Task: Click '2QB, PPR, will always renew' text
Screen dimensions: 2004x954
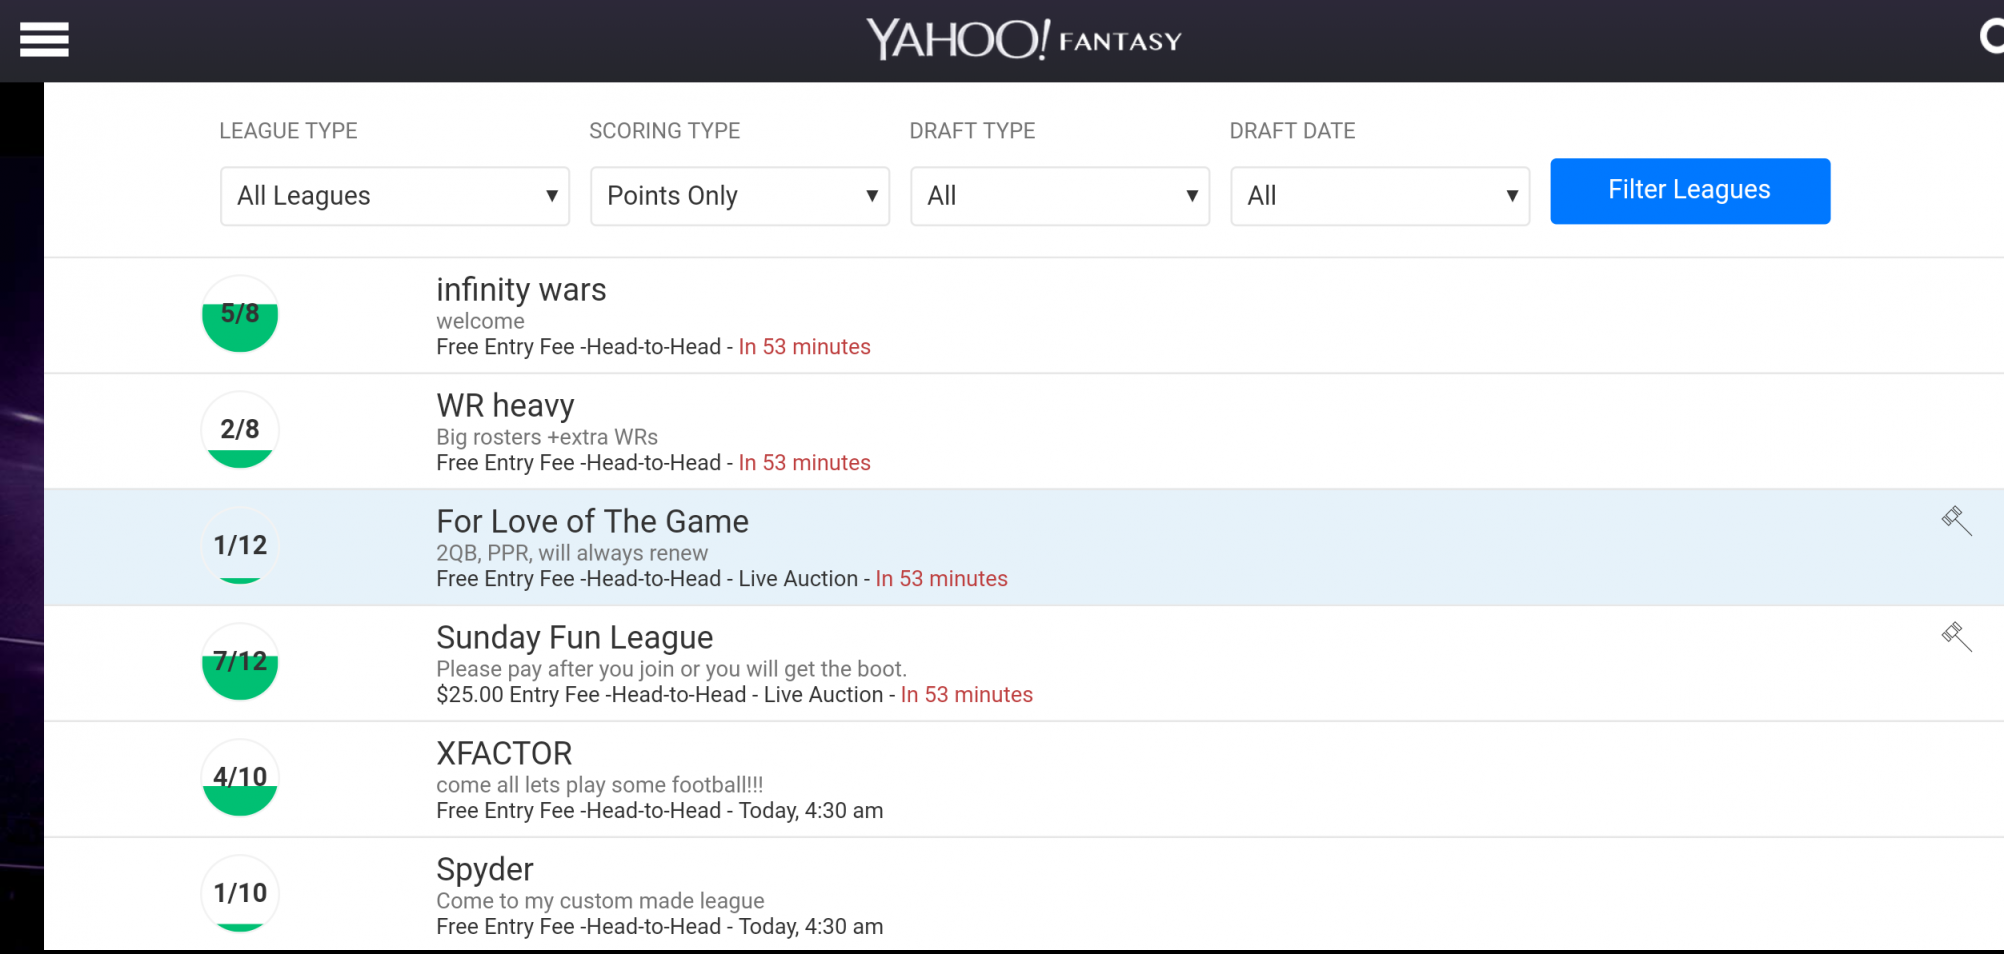Action: (572, 553)
